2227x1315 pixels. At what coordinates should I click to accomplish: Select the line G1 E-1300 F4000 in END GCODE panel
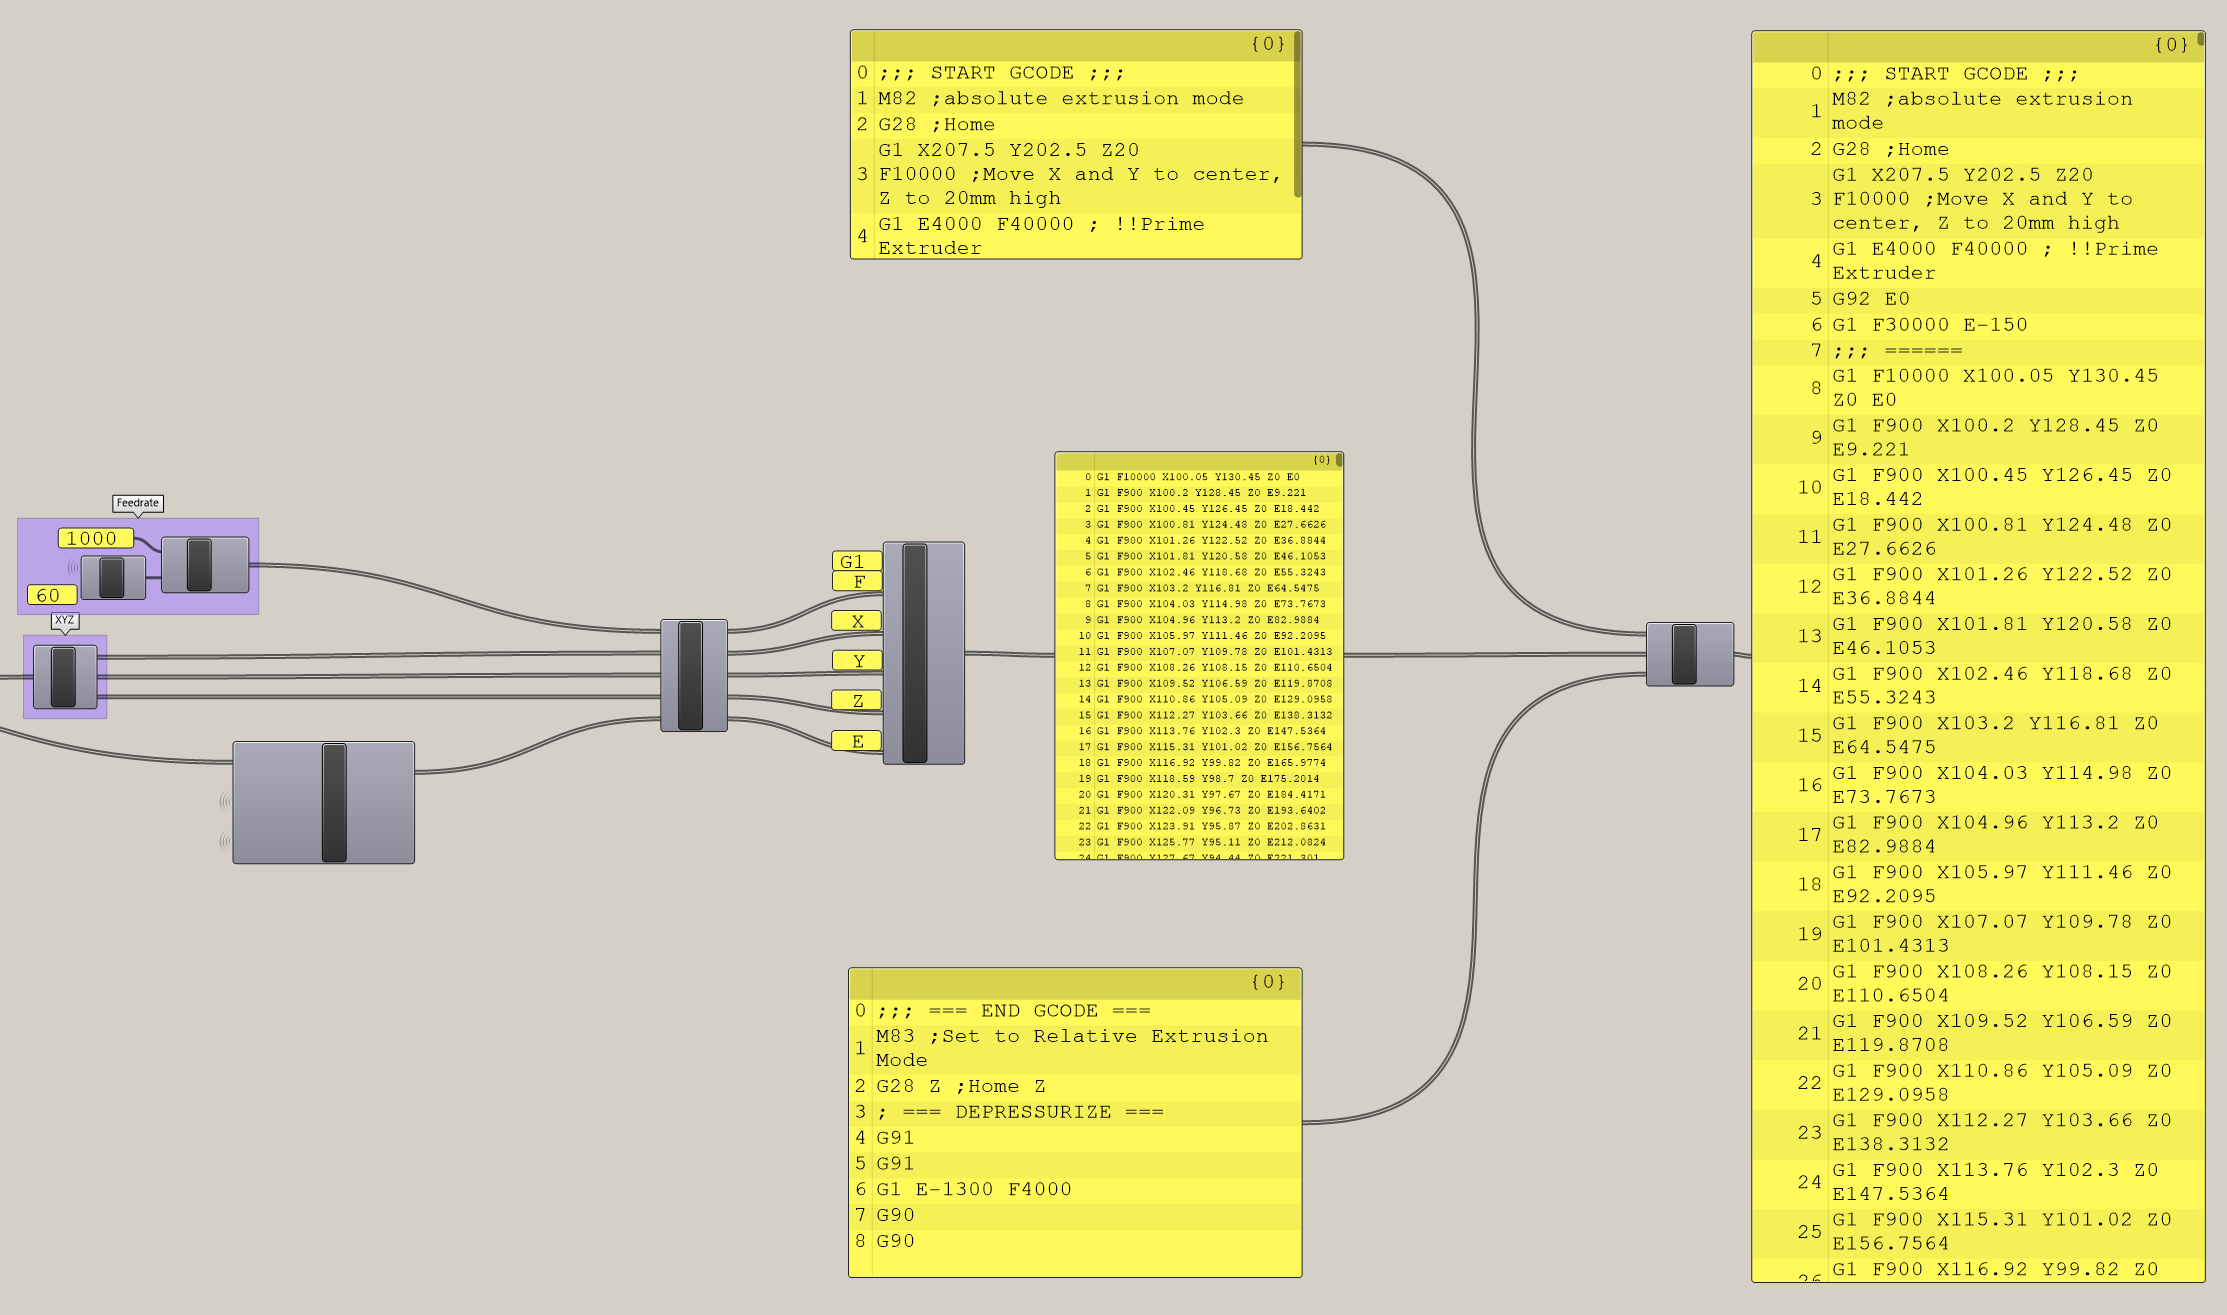click(x=972, y=1189)
